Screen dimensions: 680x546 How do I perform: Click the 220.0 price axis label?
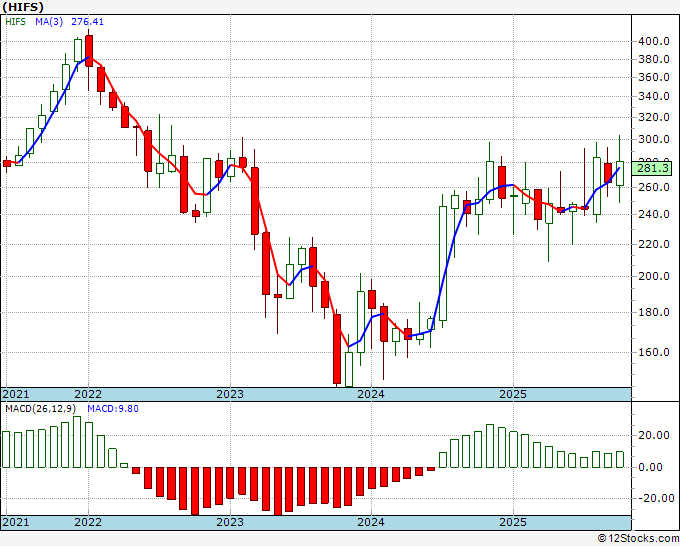654,244
